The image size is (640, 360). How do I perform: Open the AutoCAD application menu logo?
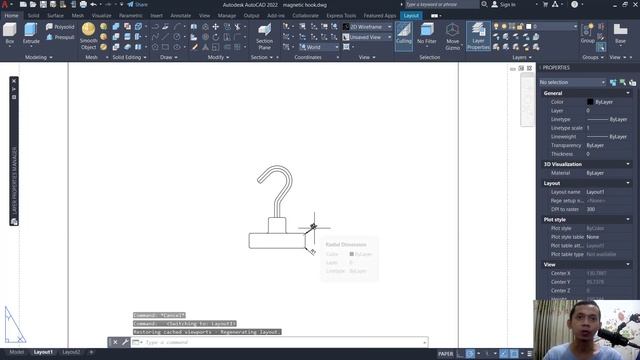coord(5,4)
